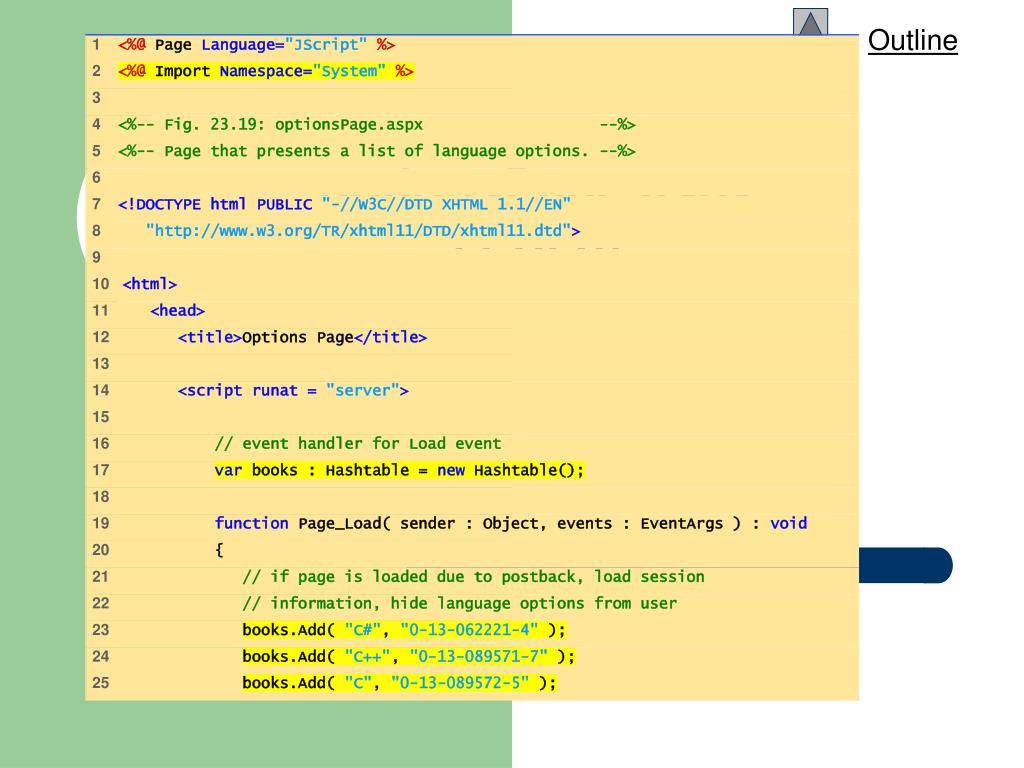Open the Outline link

912,40
